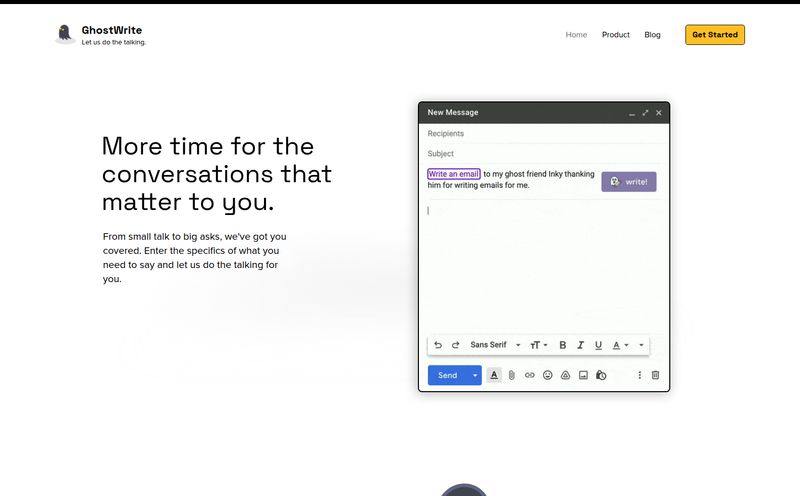Go to the Home nav item
The width and height of the screenshot is (800, 496).
point(576,35)
